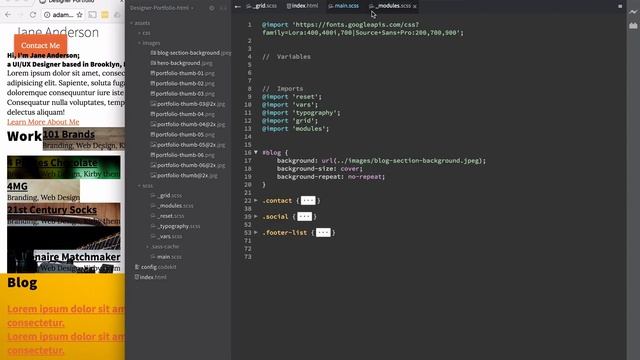This screenshot has height=360, width=640.
Task: Click the ellipsis fold marker in .social
Action: coord(304,217)
